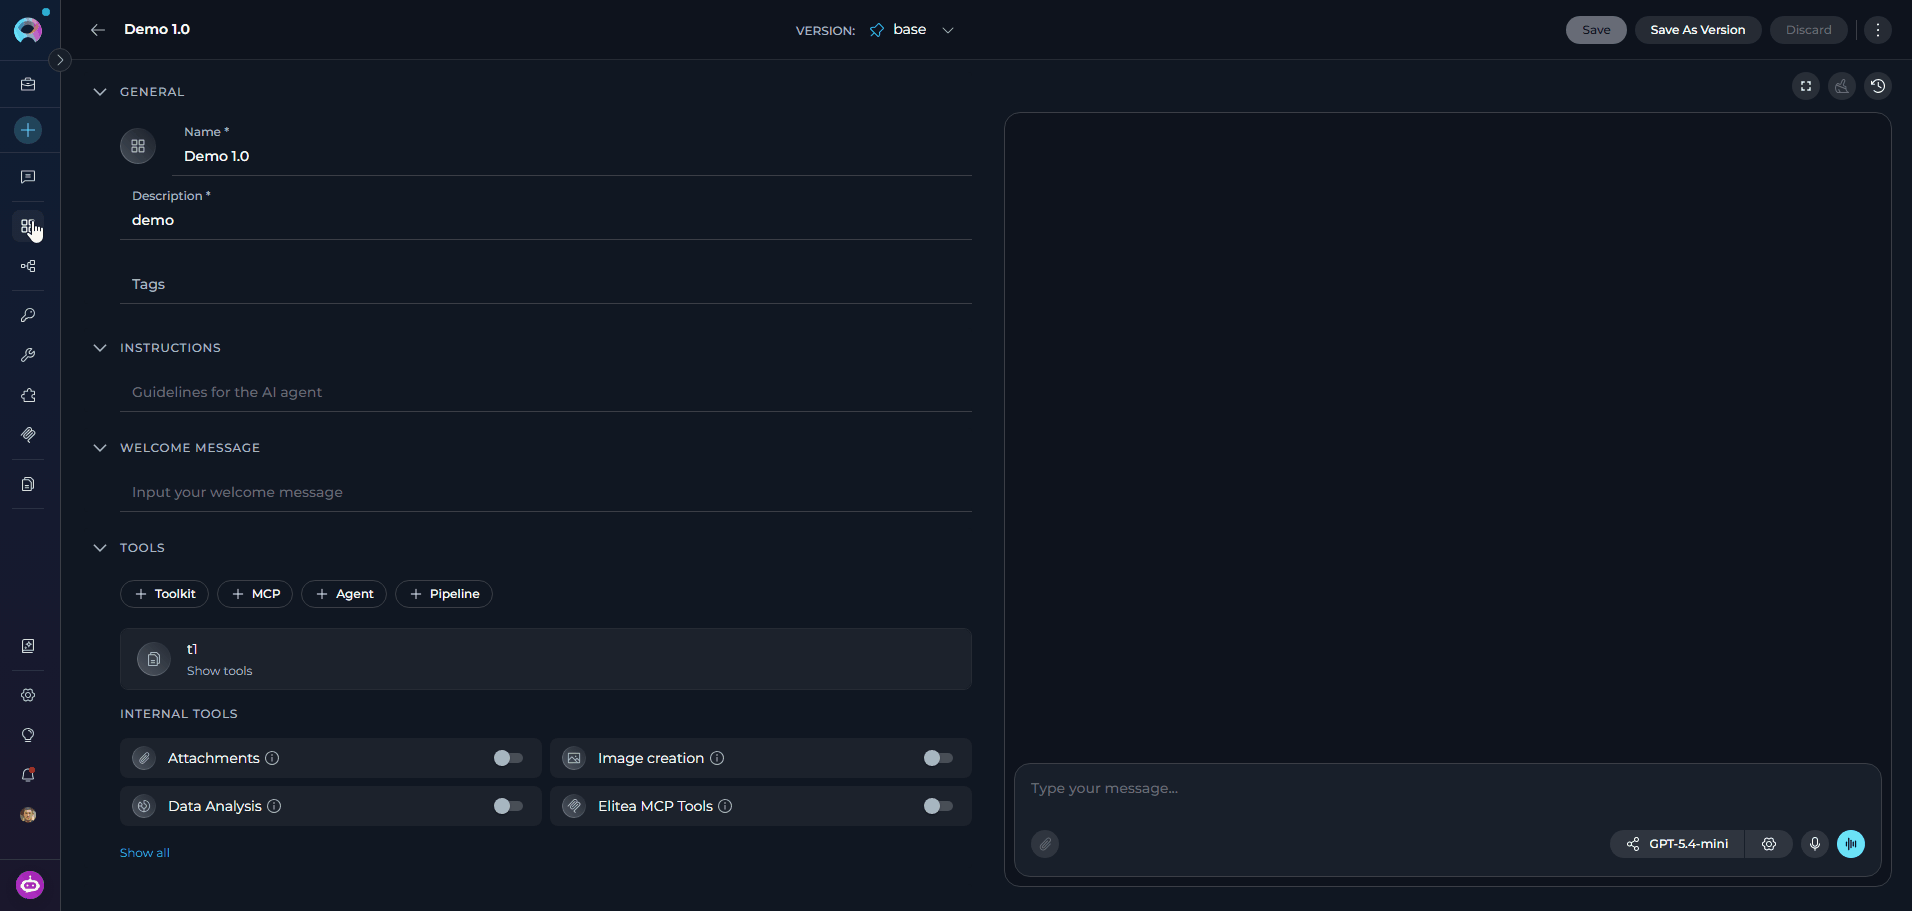Open model settings gear next to GPT-5.4-mini
Screen dimensions: 1912x911
[1769, 844]
